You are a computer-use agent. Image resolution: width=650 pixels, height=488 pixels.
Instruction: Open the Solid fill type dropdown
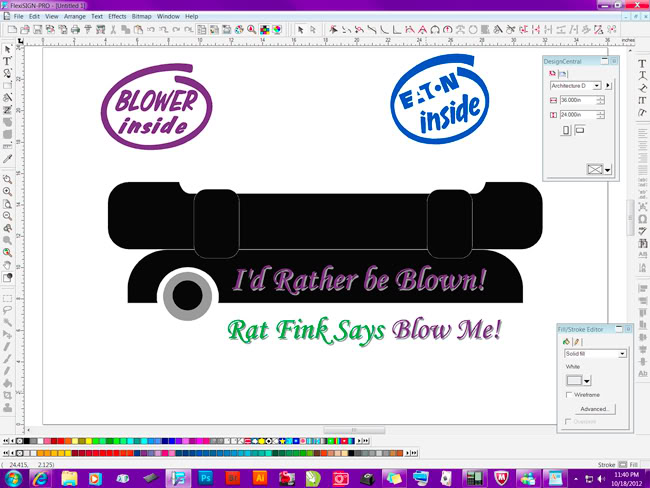(x=622, y=354)
